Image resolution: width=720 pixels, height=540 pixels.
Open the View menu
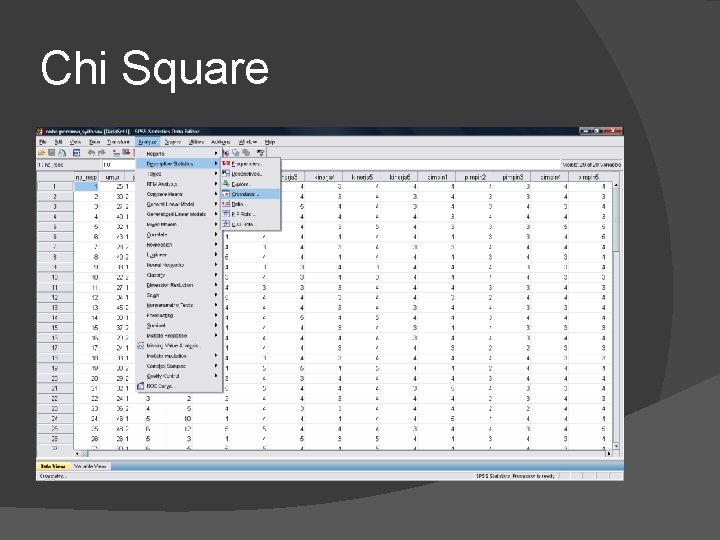point(75,142)
